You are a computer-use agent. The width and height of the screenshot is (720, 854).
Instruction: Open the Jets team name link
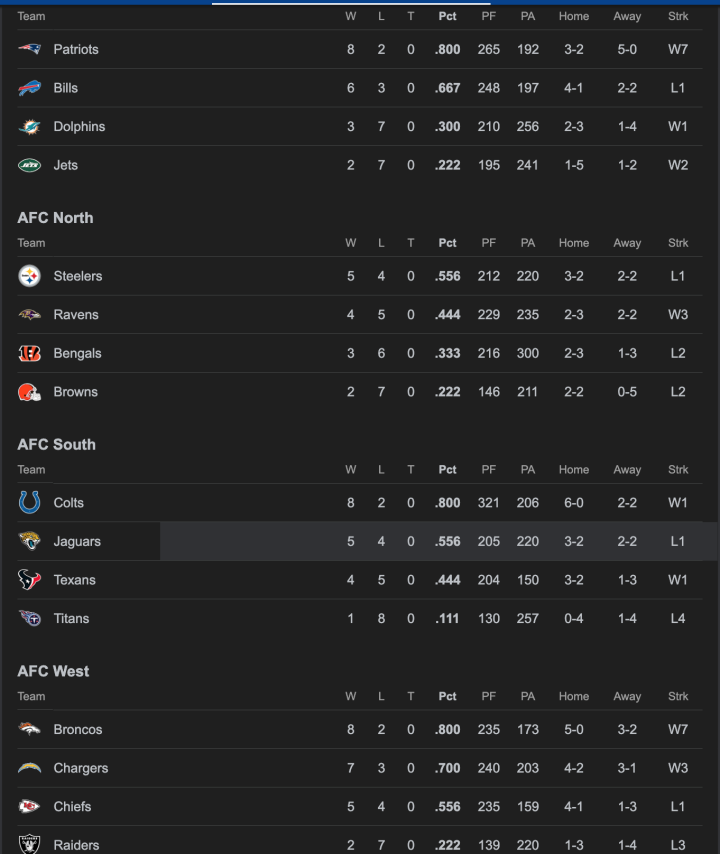[65, 166]
